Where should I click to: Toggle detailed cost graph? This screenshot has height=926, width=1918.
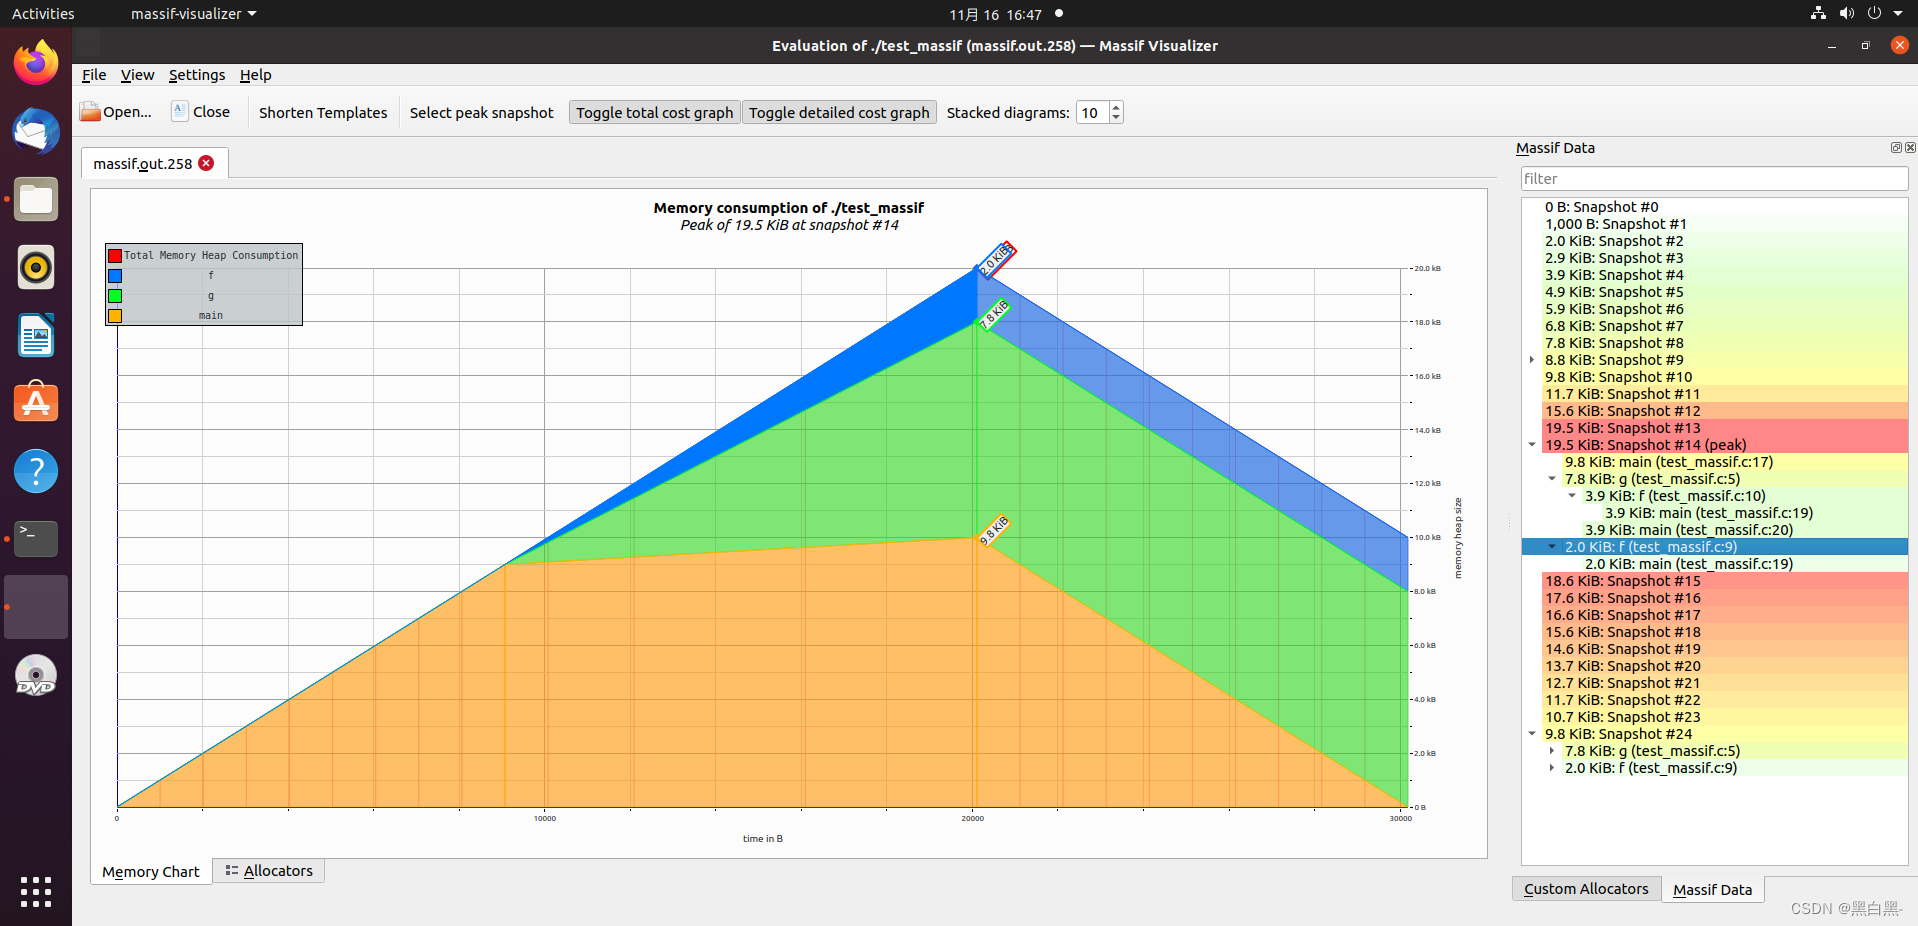(839, 113)
